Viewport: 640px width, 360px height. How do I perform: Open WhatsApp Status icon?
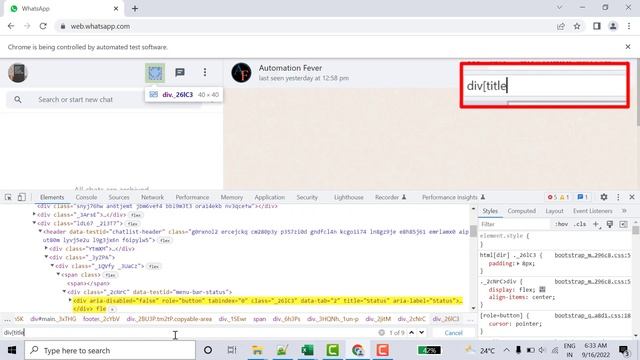pos(155,73)
